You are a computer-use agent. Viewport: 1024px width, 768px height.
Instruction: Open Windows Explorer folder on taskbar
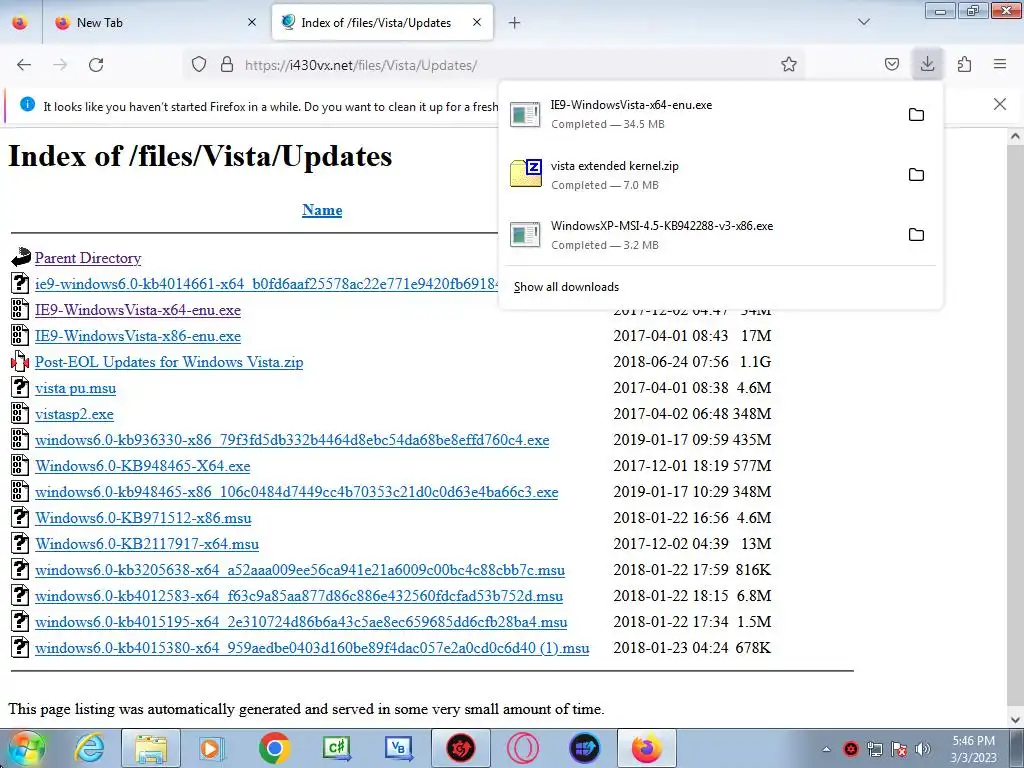pos(151,748)
